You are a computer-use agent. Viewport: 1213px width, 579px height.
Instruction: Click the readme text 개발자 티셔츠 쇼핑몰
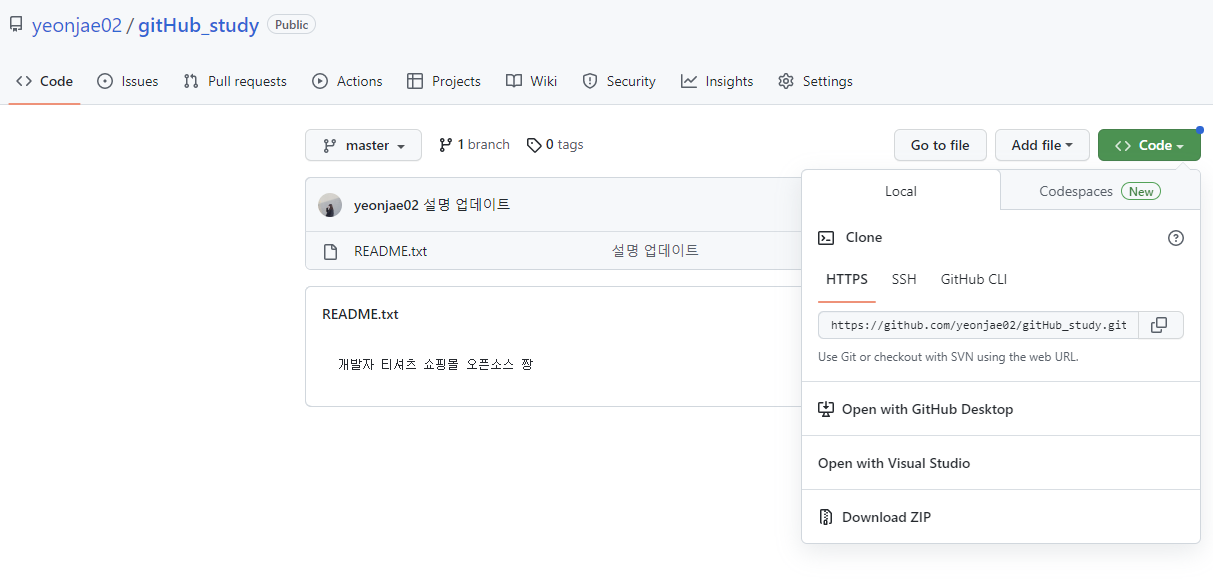coord(398,365)
